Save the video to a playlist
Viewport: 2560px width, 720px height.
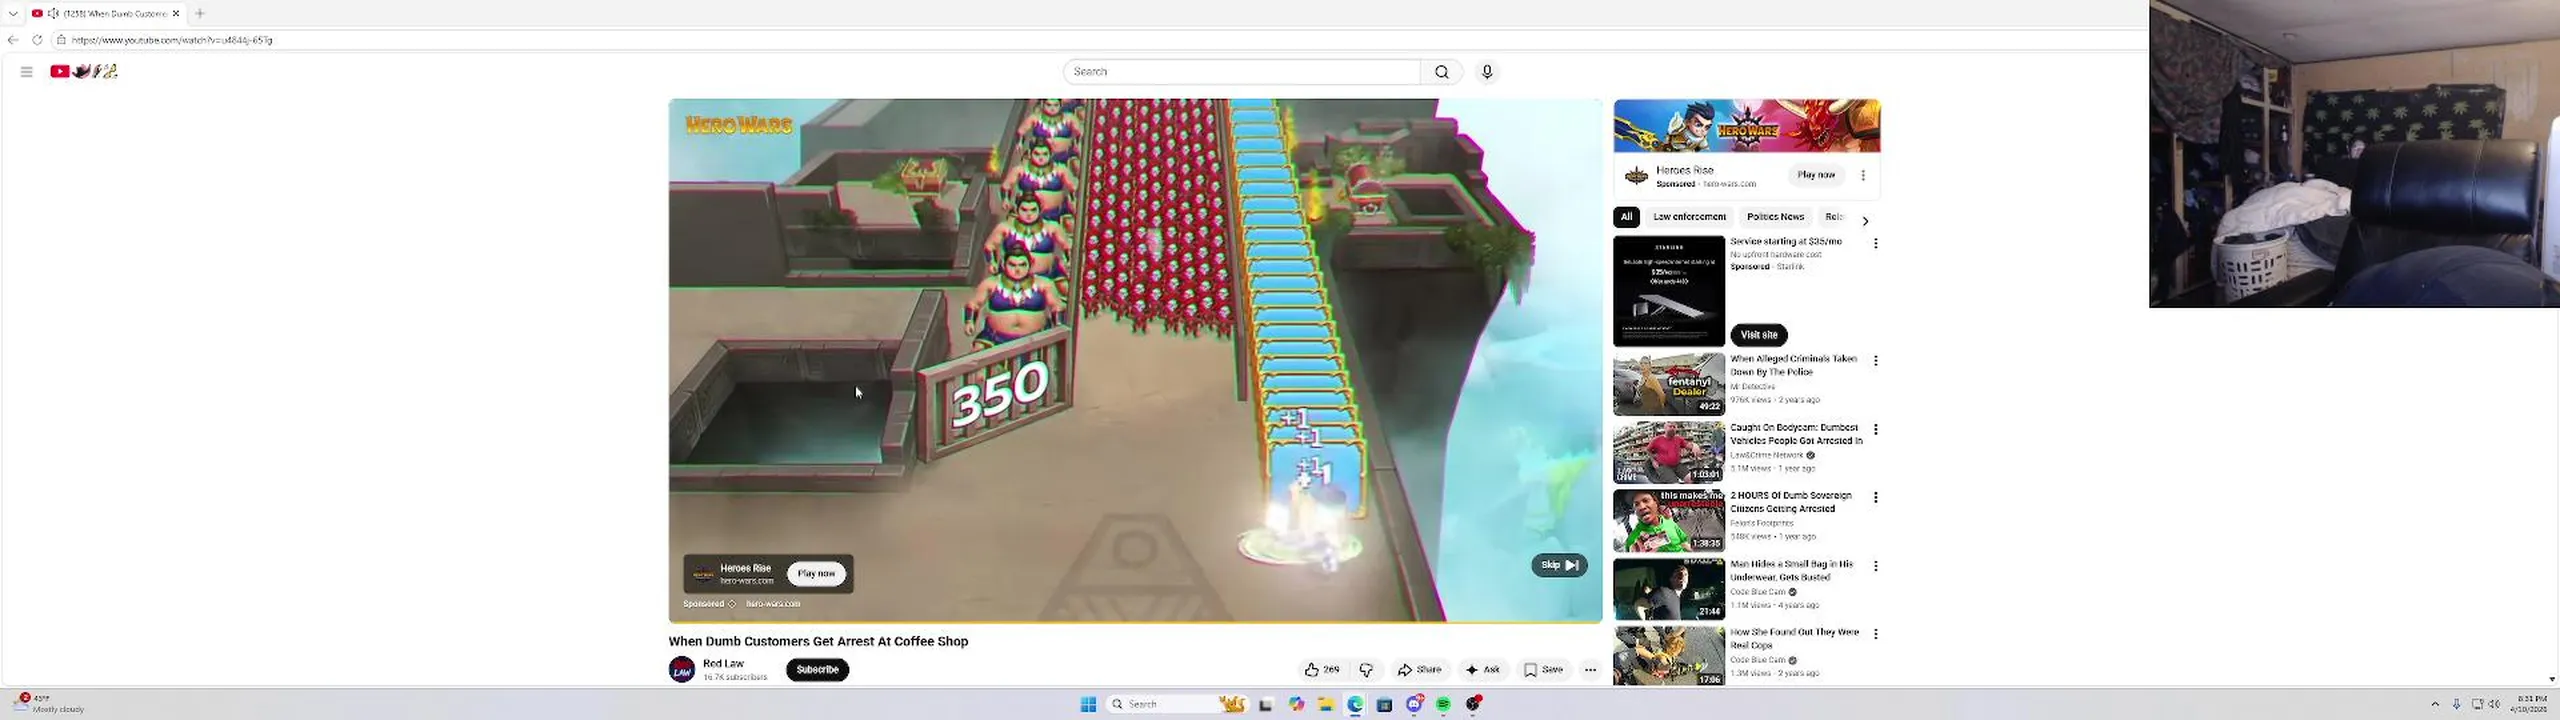pyautogui.click(x=1543, y=670)
